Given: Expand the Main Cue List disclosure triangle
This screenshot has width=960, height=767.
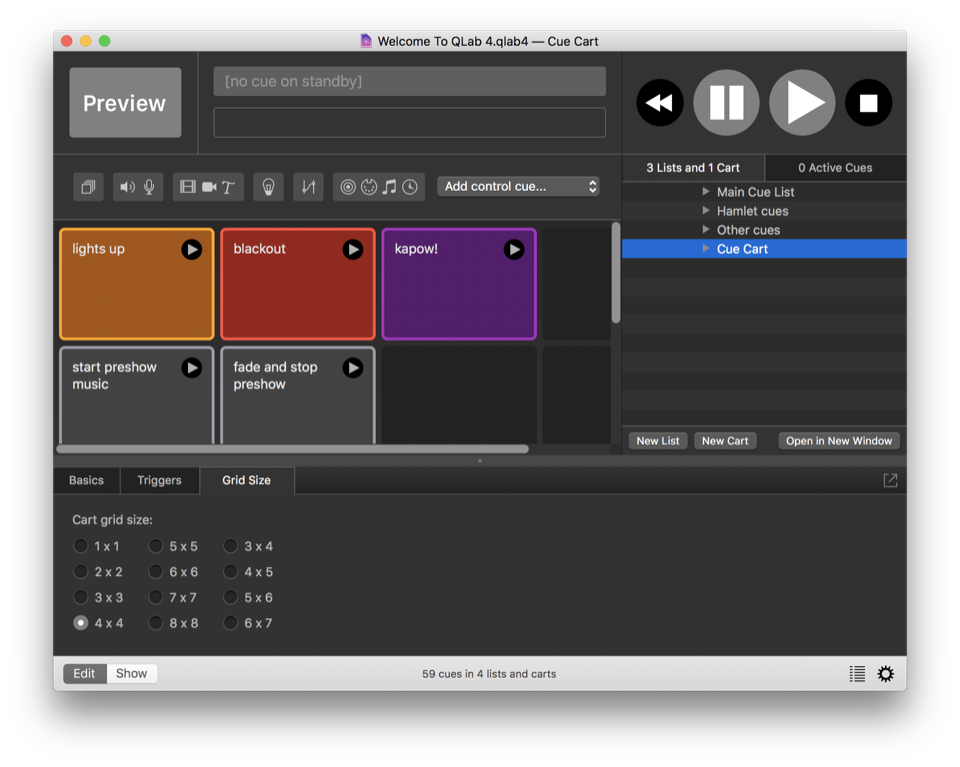Looking at the screenshot, I should point(706,192).
